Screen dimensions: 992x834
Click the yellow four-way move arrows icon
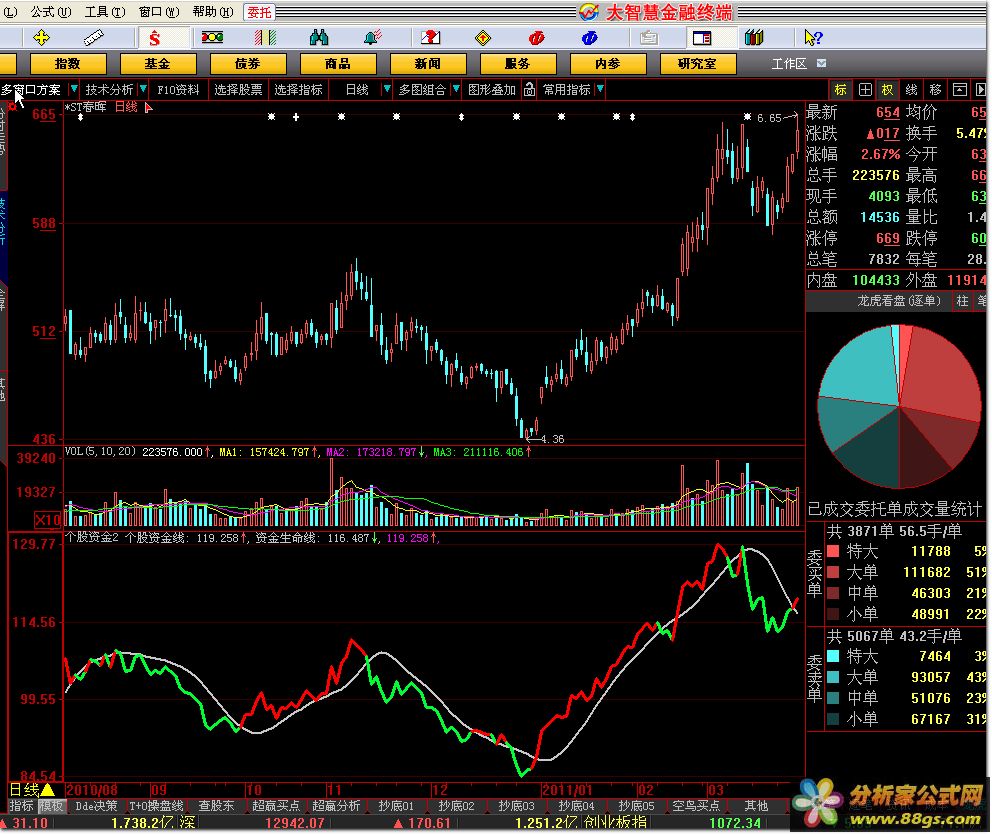[x=41, y=38]
